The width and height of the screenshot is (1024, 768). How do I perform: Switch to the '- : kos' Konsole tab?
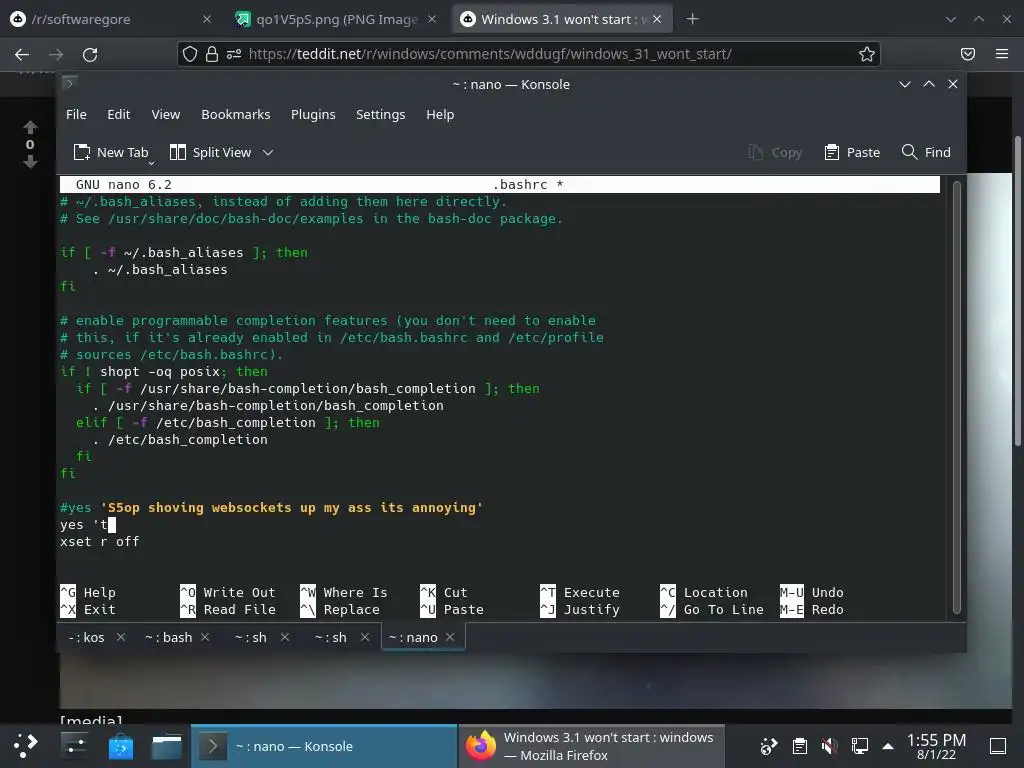(86, 637)
